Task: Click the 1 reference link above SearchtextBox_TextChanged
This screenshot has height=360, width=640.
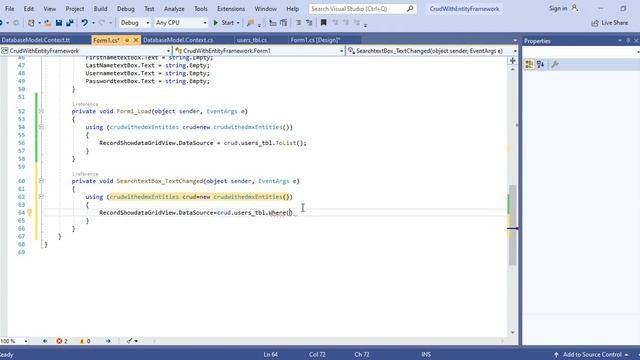Action: click(85, 174)
